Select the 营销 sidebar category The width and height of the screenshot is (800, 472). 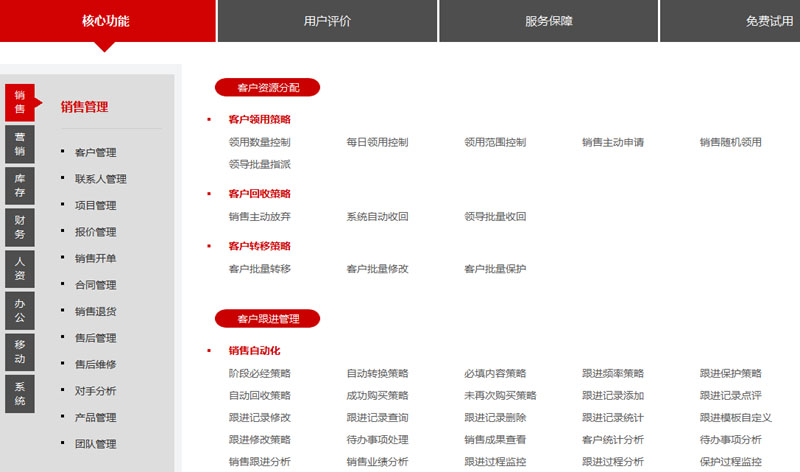pyautogui.click(x=20, y=144)
